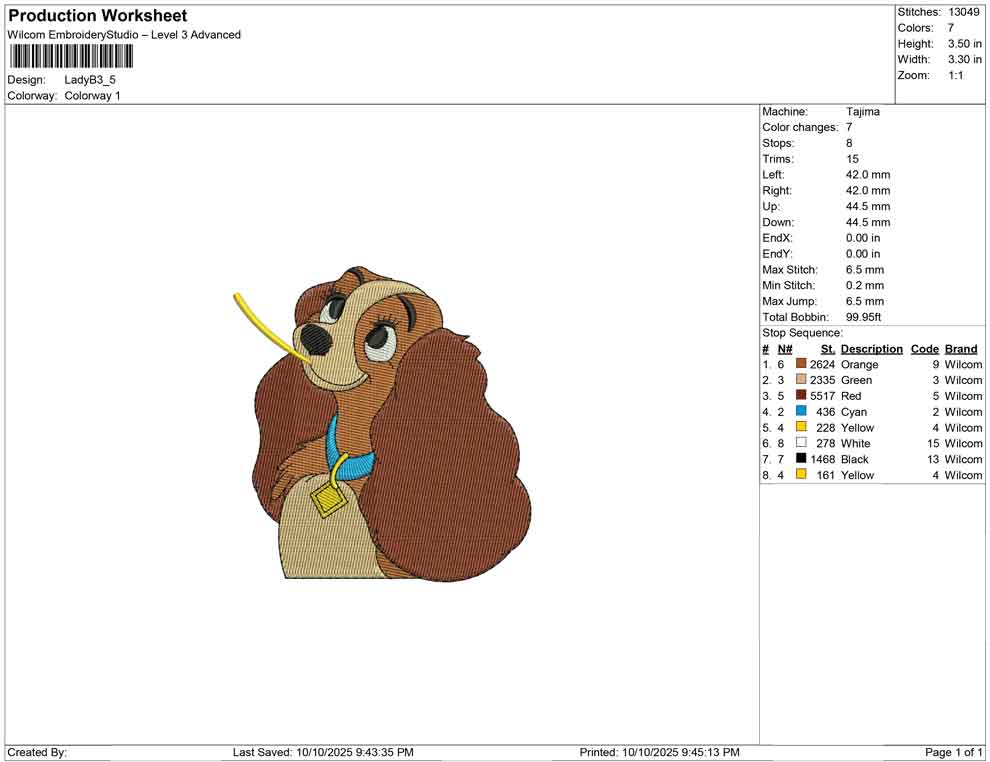Click the Stitches value 13049
Image resolution: width=990 pixels, height=762 pixels.
click(963, 12)
